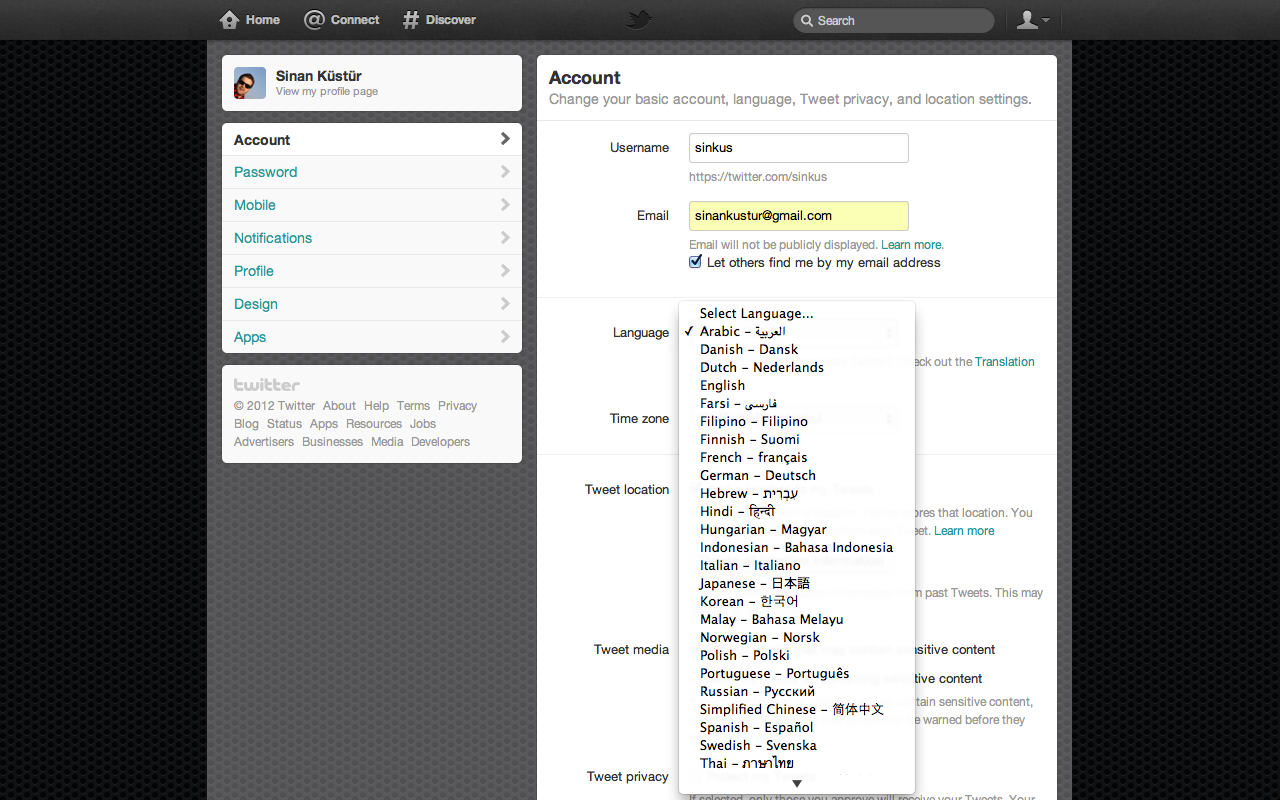Click Sinan Küstür's profile avatar
1280x800 pixels.
pyautogui.click(x=250, y=83)
